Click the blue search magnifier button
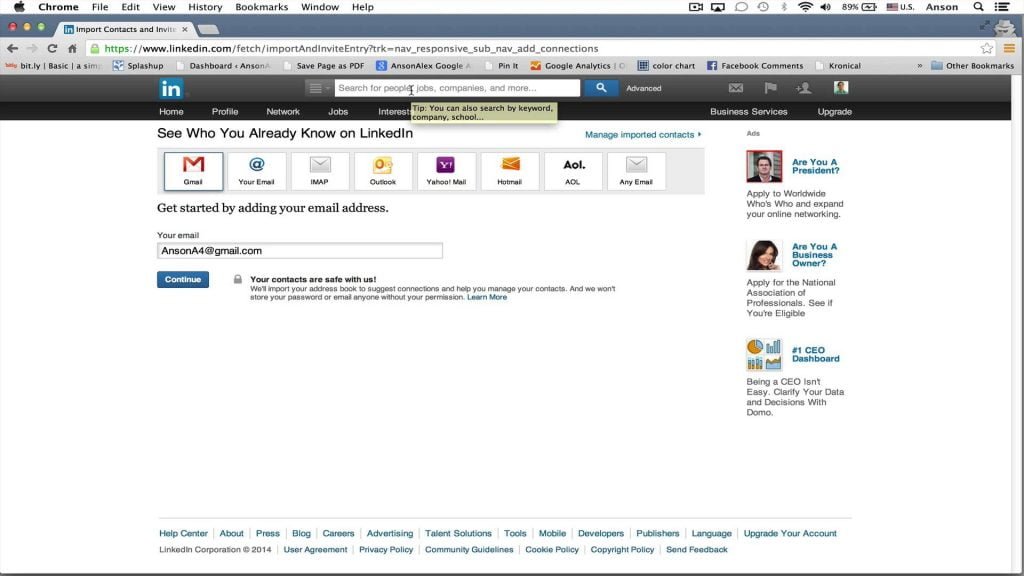1024x576 pixels. click(601, 88)
